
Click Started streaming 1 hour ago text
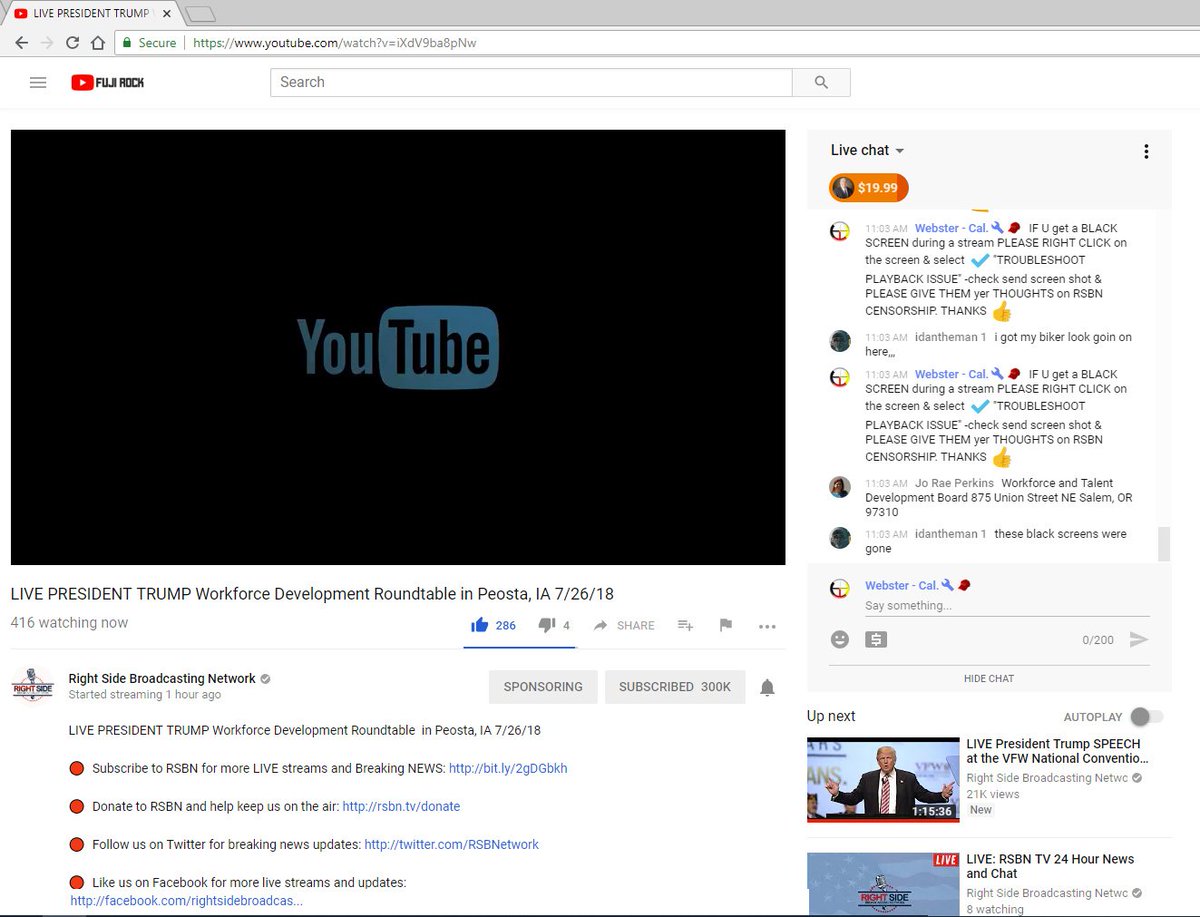pos(145,694)
